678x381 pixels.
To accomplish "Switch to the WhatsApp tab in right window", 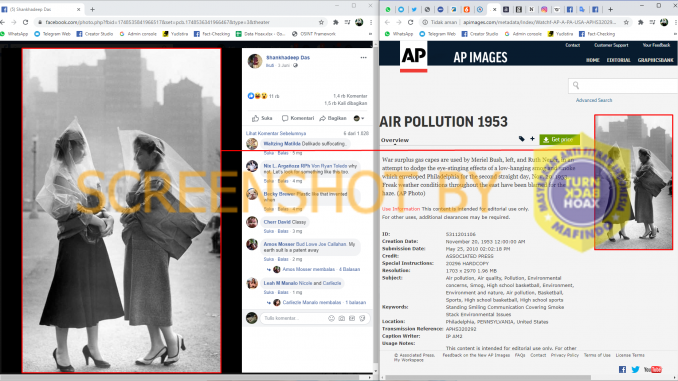I will click(x=388, y=9).
